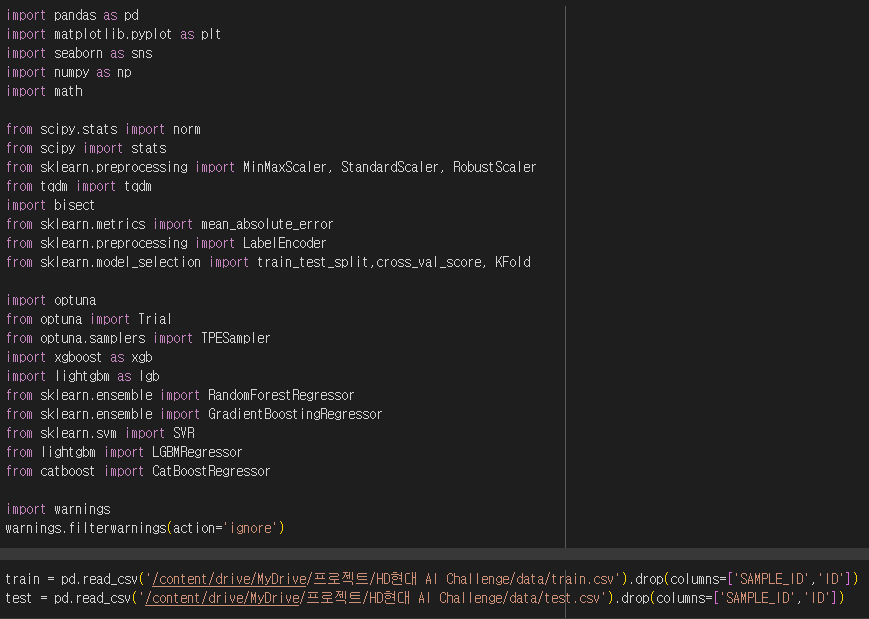Image resolution: width=869 pixels, height=619 pixels.
Task: Click the 'import warnings' line
Action: pos(58,509)
